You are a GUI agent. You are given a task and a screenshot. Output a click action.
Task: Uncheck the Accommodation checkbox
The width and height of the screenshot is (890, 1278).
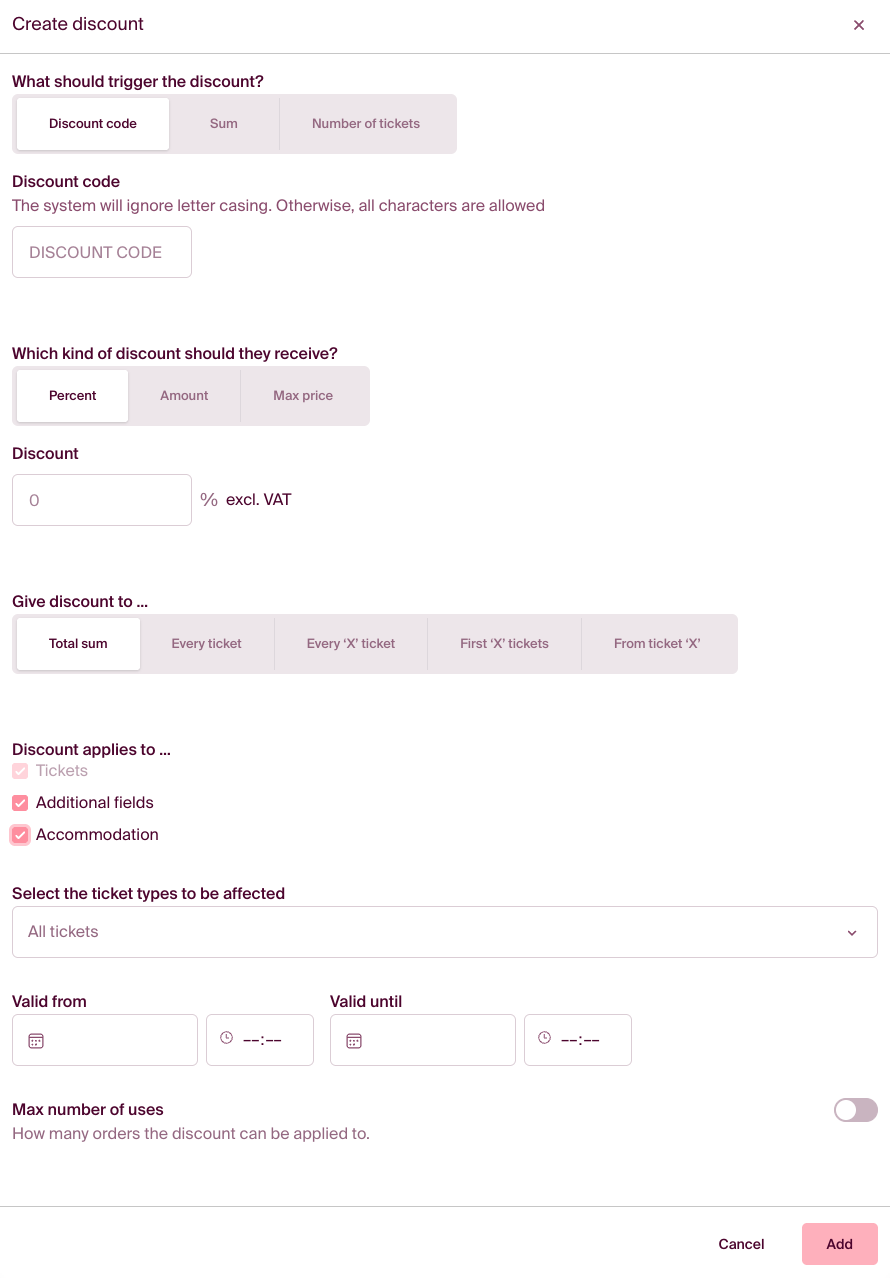pos(20,835)
